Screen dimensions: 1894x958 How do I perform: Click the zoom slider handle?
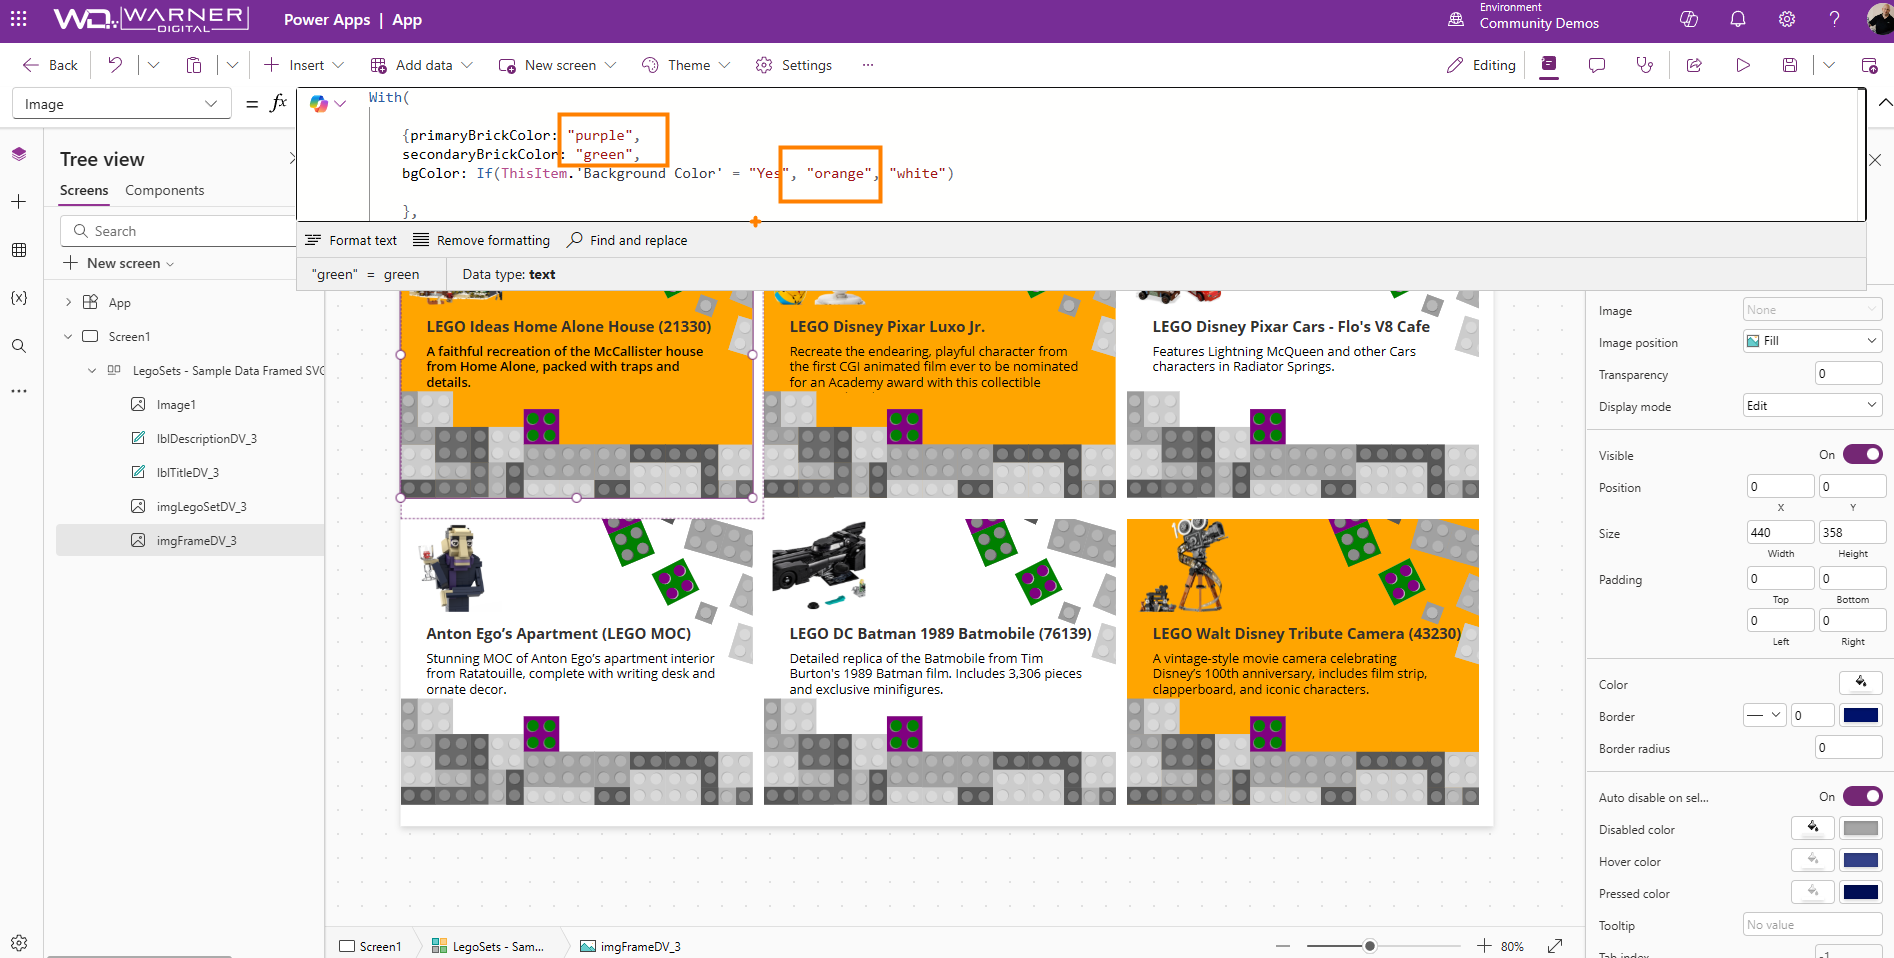point(1370,946)
